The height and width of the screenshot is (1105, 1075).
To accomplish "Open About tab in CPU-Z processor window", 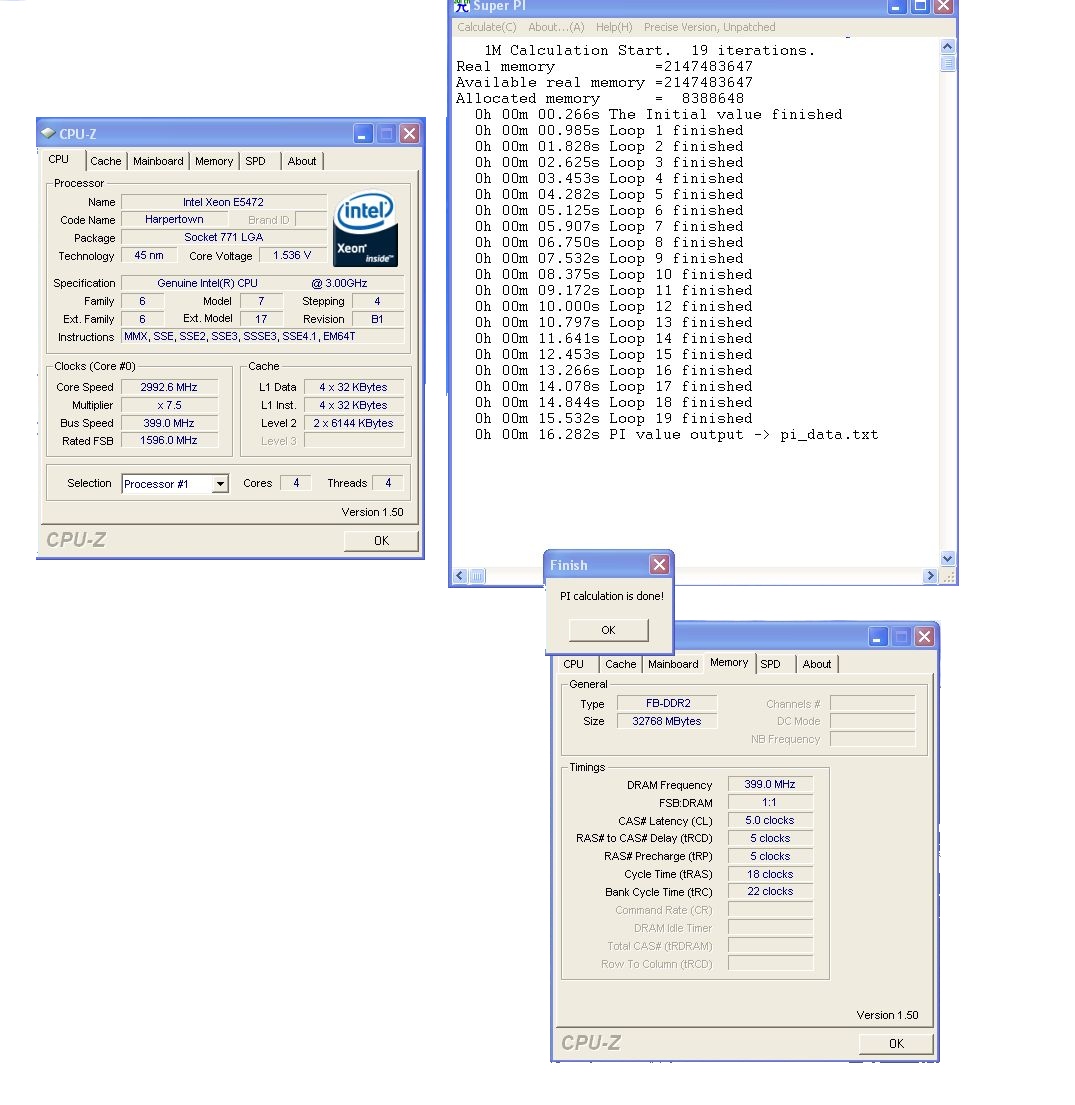I will 302,161.
